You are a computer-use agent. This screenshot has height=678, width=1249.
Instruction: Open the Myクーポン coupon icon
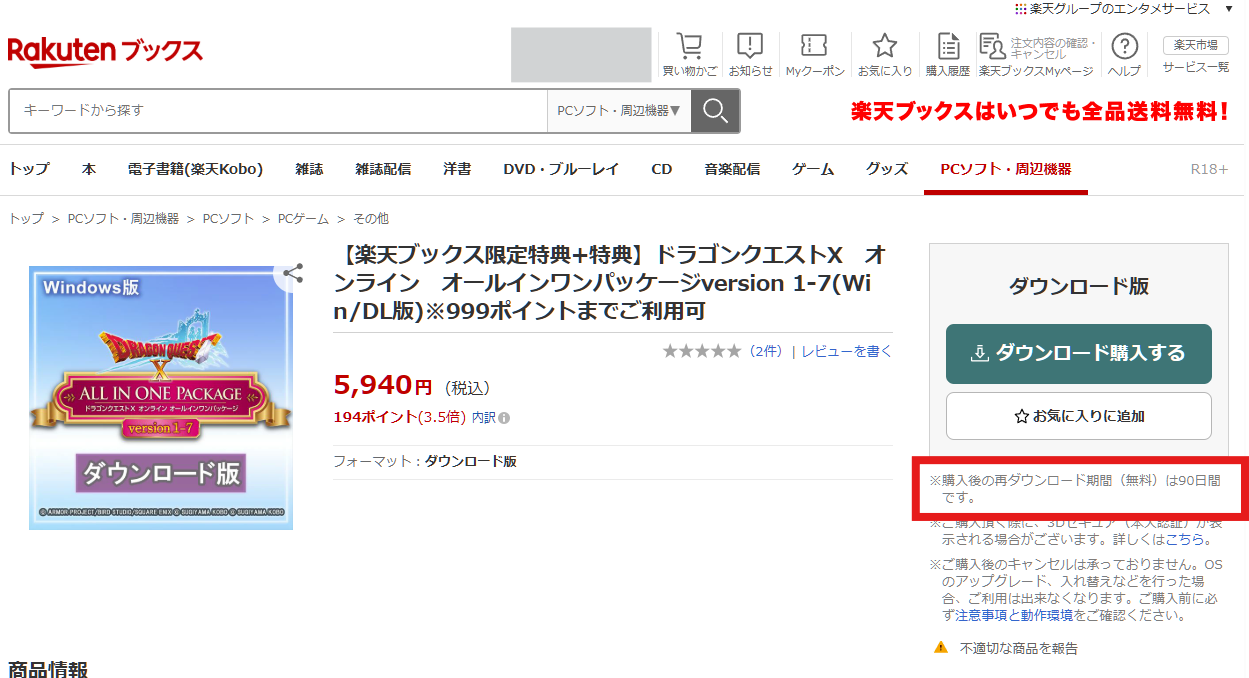(x=815, y=54)
